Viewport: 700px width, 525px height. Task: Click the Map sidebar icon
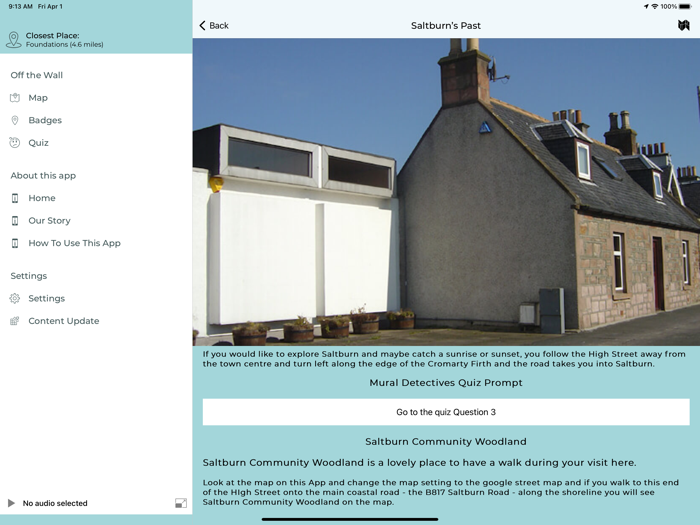point(15,97)
